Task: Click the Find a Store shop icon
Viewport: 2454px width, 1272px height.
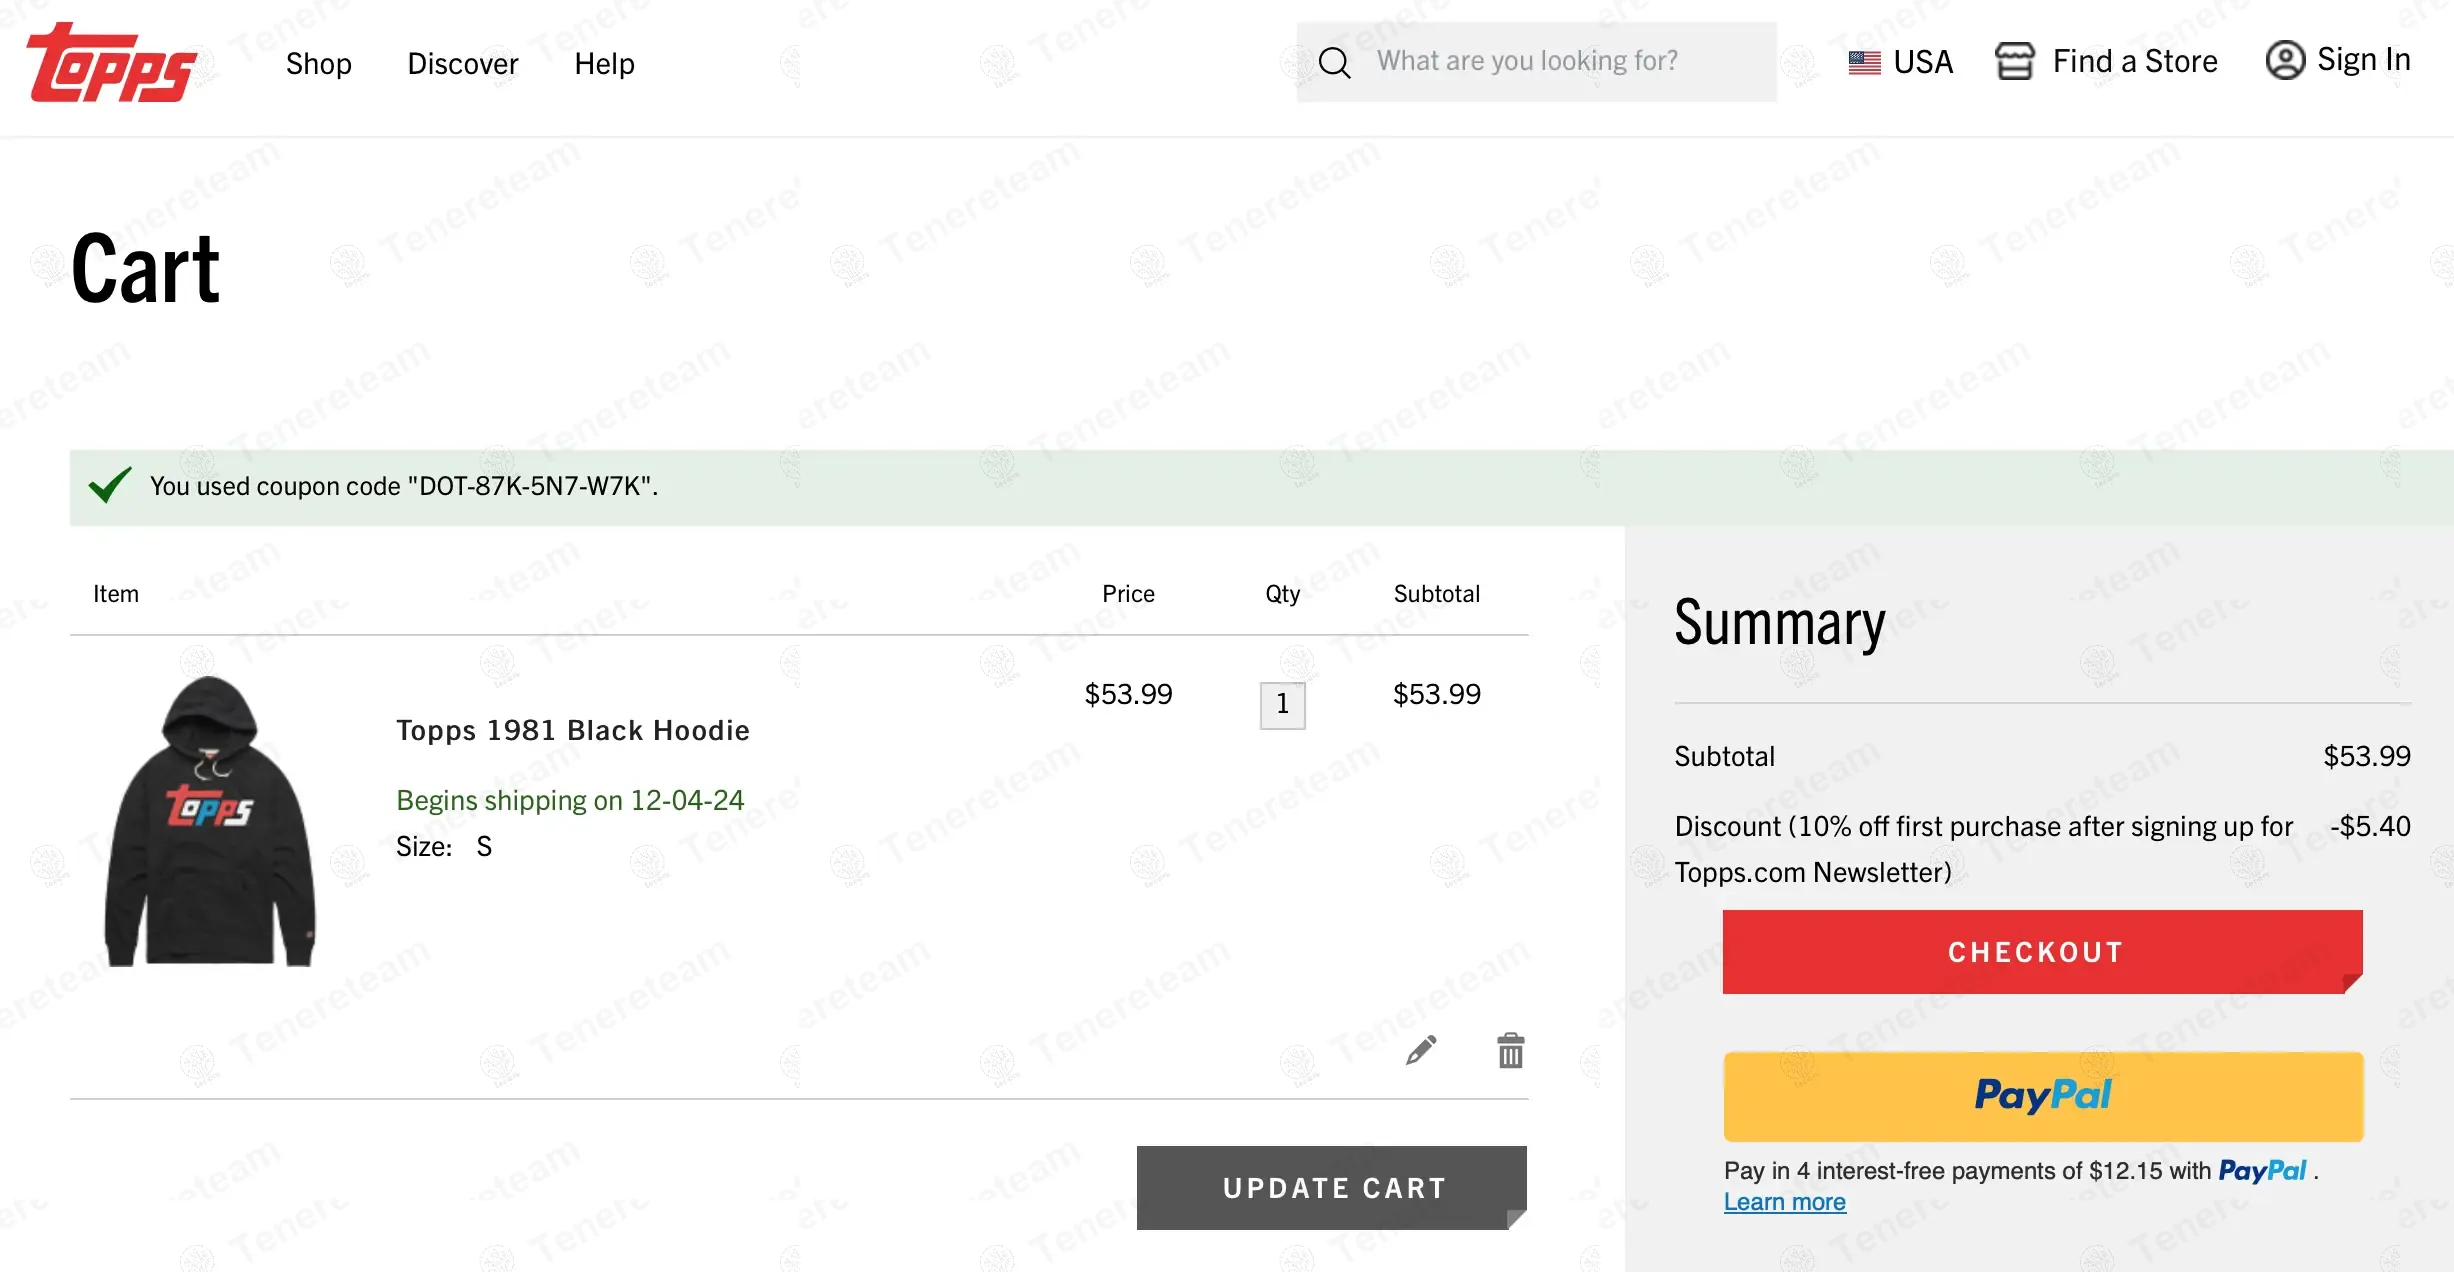Action: [x=2014, y=61]
